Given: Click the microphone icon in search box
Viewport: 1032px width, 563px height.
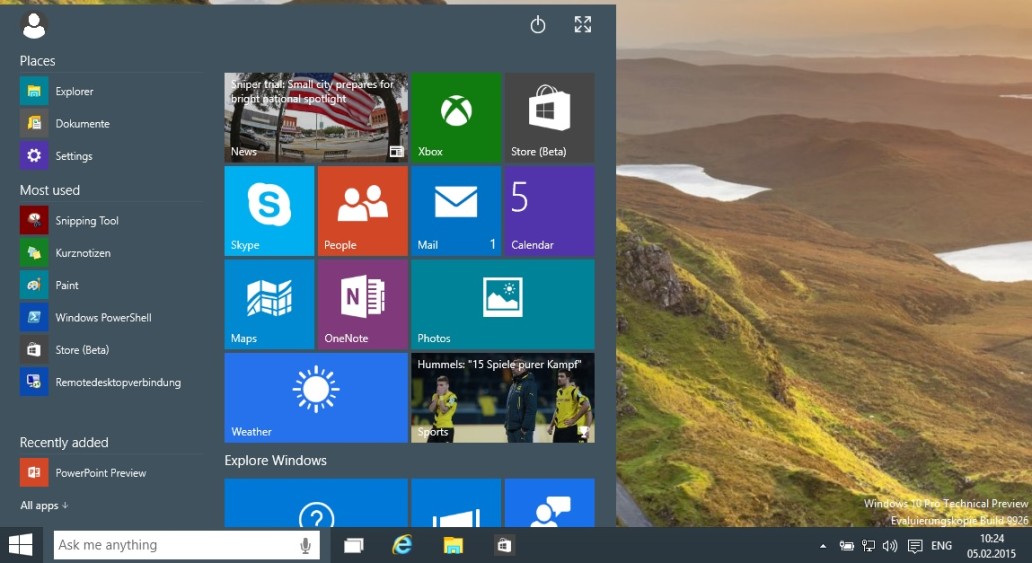Looking at the screenshot, I should point(305,545).
